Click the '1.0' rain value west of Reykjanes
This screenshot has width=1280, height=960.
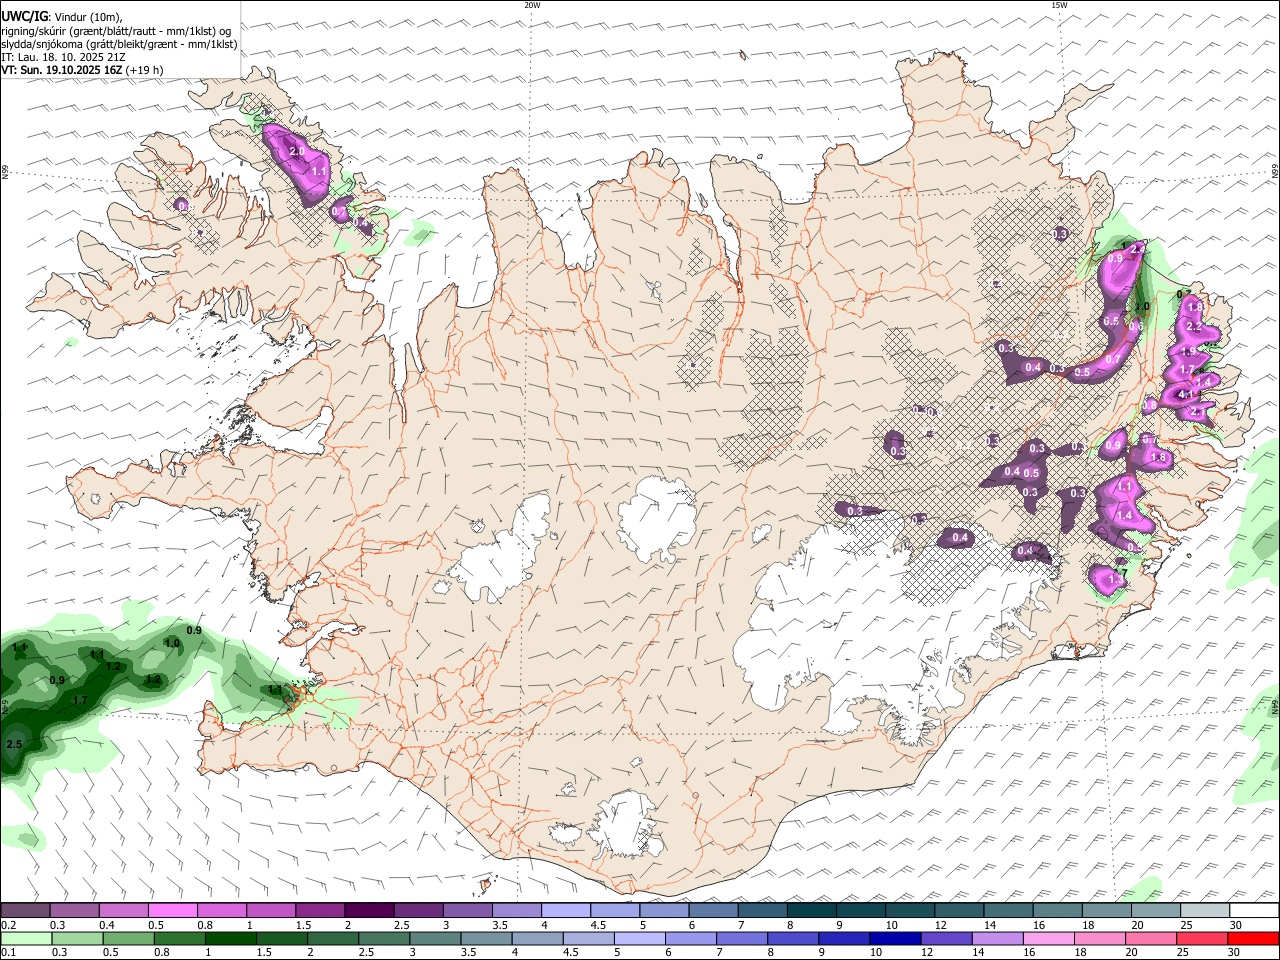[x=172, y=644]
